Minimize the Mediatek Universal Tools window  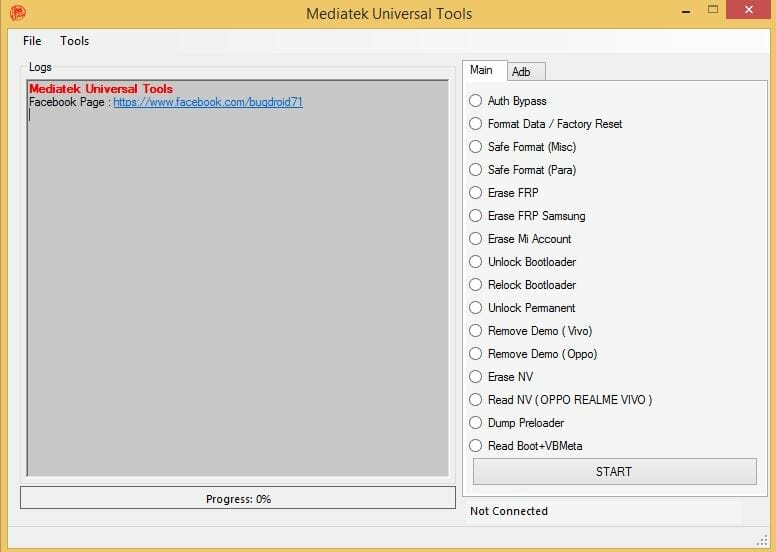(686, 10)
